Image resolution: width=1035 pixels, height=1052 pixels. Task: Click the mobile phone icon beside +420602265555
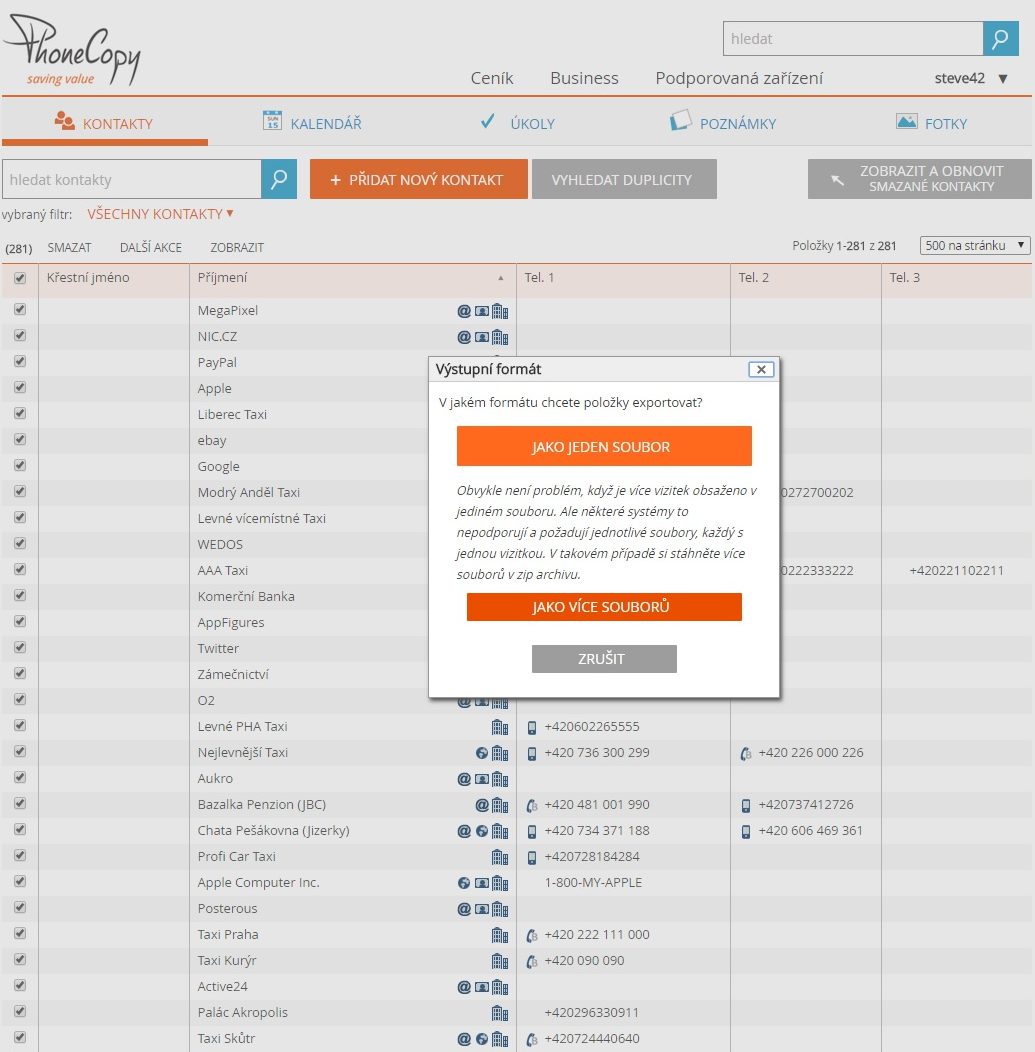[532, 727]
